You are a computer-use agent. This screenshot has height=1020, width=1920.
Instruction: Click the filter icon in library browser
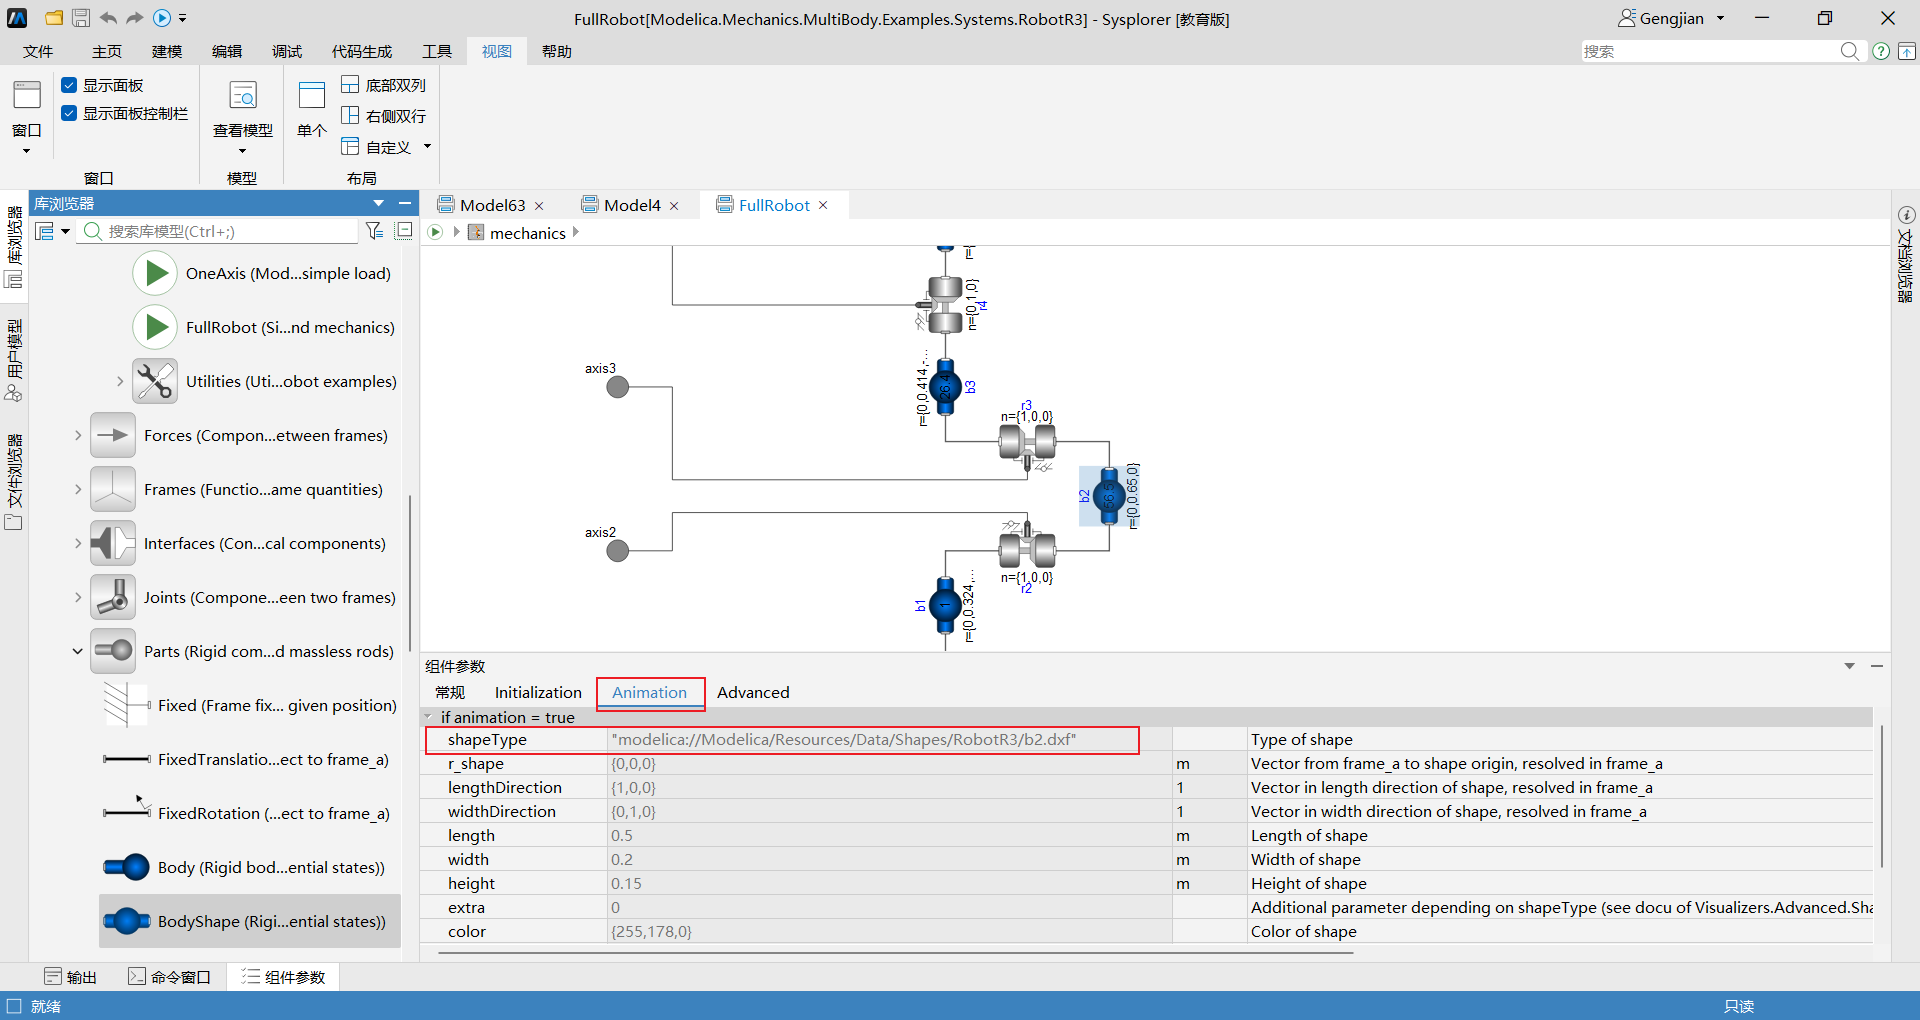point(375,231)
